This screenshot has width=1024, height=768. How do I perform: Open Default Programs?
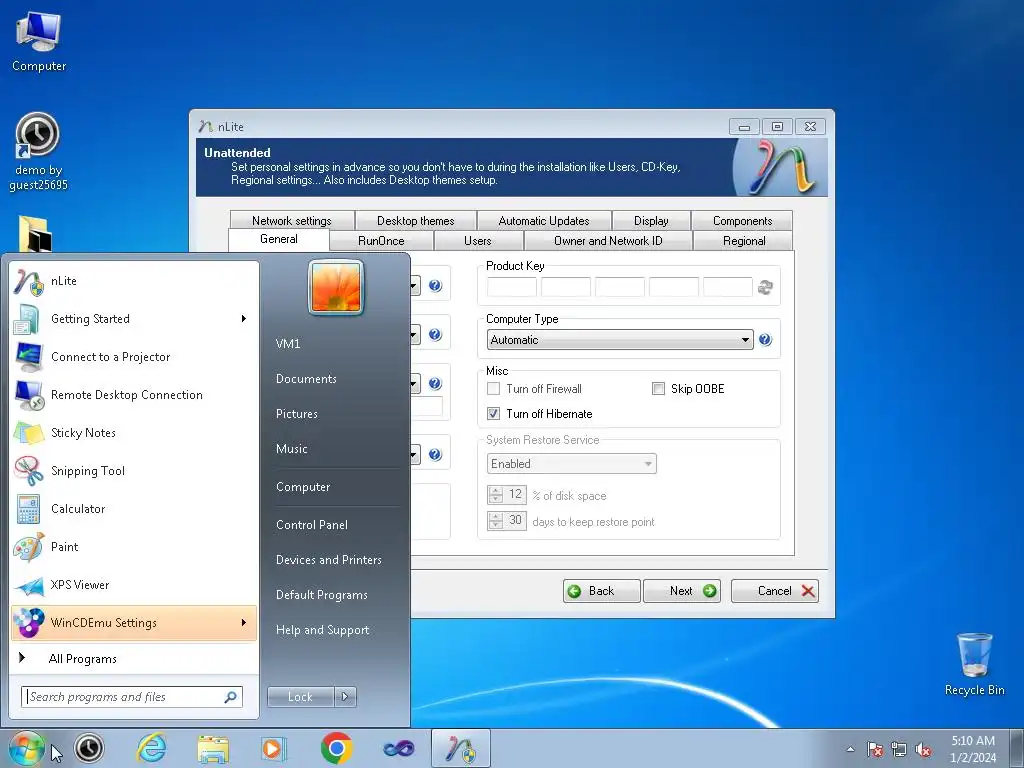click(322, 595)
